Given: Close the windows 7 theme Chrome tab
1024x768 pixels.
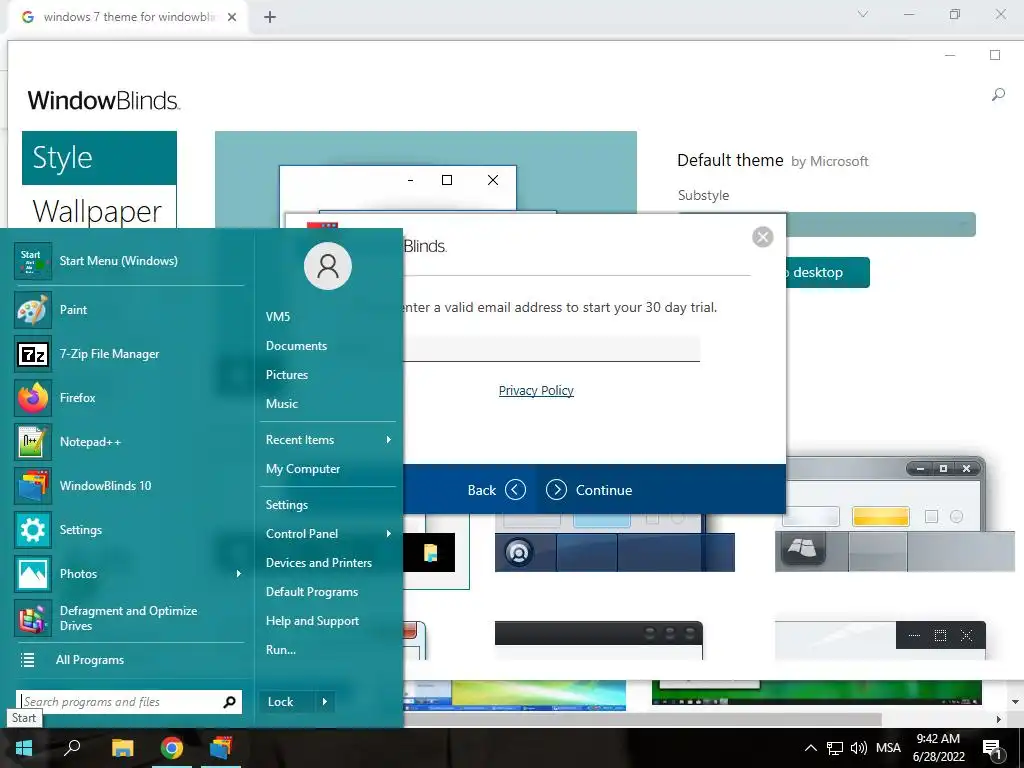Looking at the screenshot, I should click(232, 17).
